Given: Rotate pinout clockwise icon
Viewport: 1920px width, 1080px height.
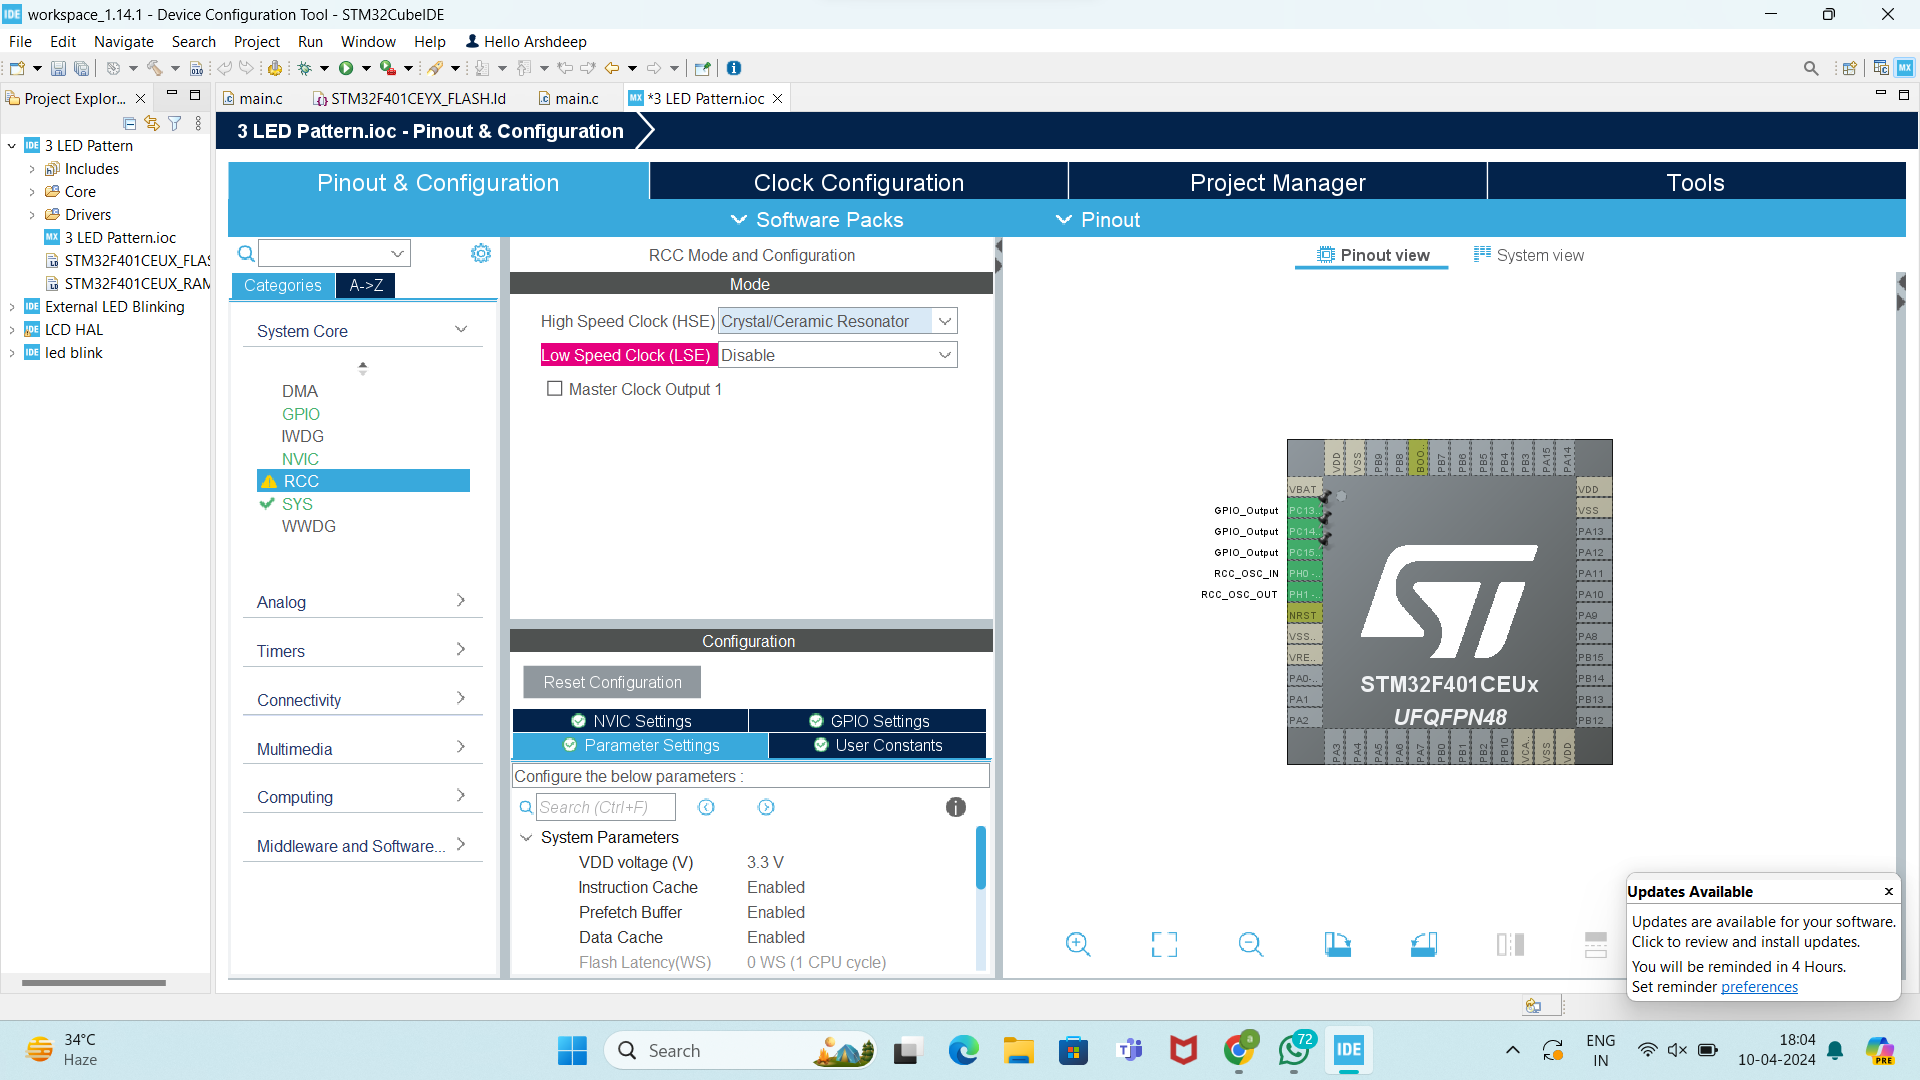Looking at the screenshot, I should 1337,944.
